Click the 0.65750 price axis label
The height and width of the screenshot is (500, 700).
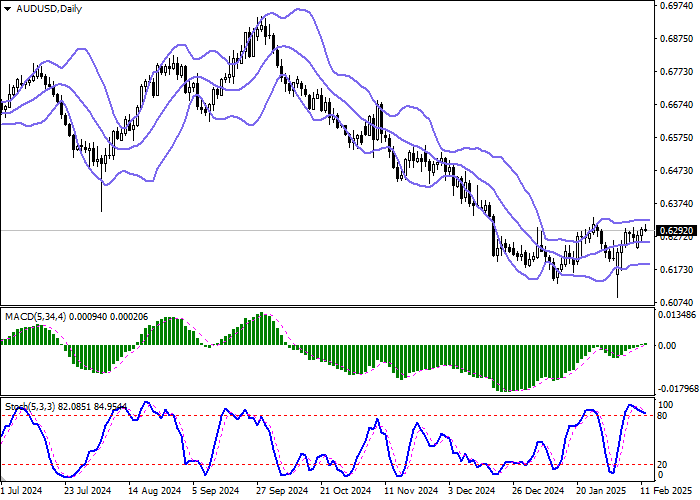point(674,137)
